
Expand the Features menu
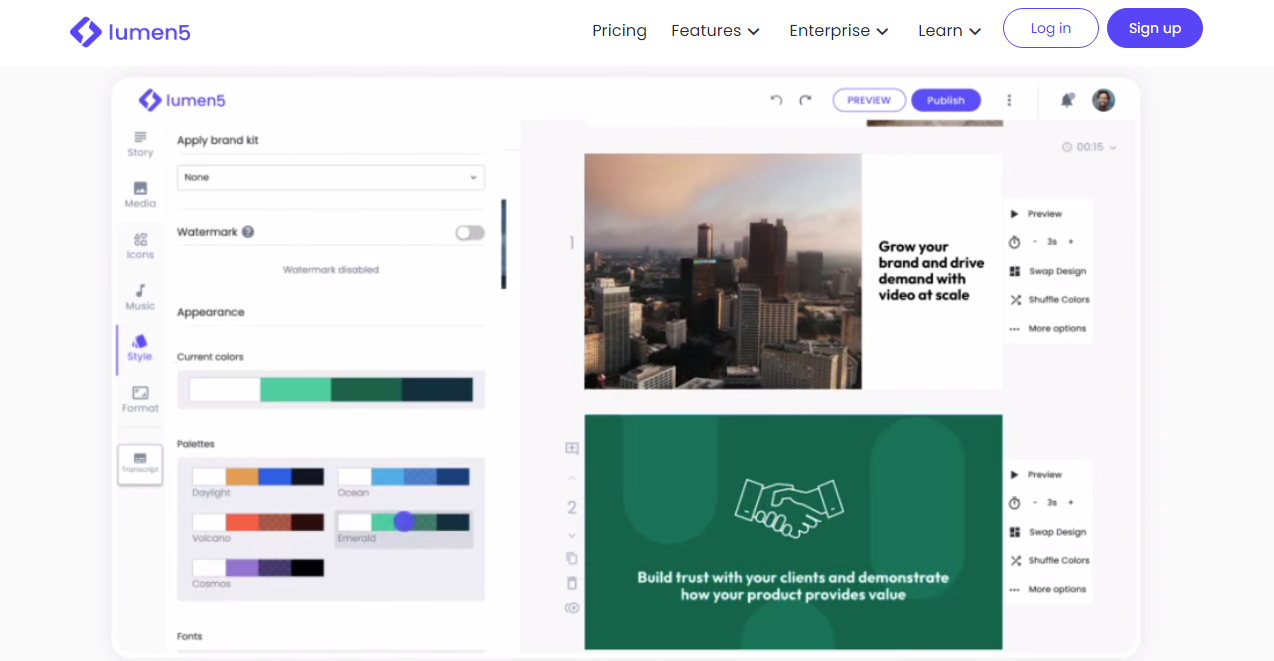tap(715, 31)
